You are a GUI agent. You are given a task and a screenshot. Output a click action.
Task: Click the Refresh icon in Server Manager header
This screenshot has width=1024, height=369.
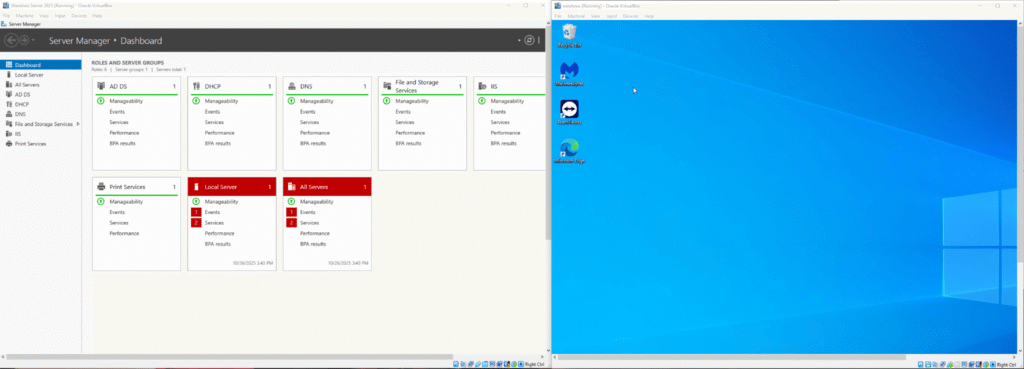pos(530,40)
